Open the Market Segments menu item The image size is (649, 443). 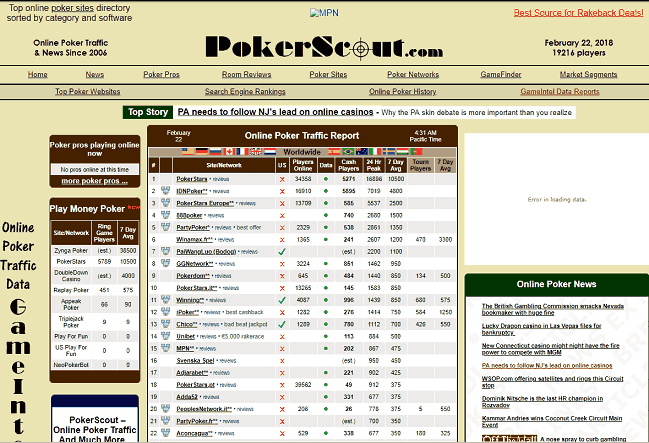(589, 75)
